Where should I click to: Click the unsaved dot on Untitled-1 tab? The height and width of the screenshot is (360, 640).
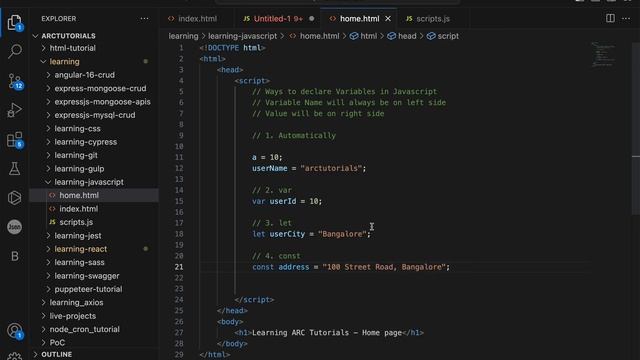[312, 19]
